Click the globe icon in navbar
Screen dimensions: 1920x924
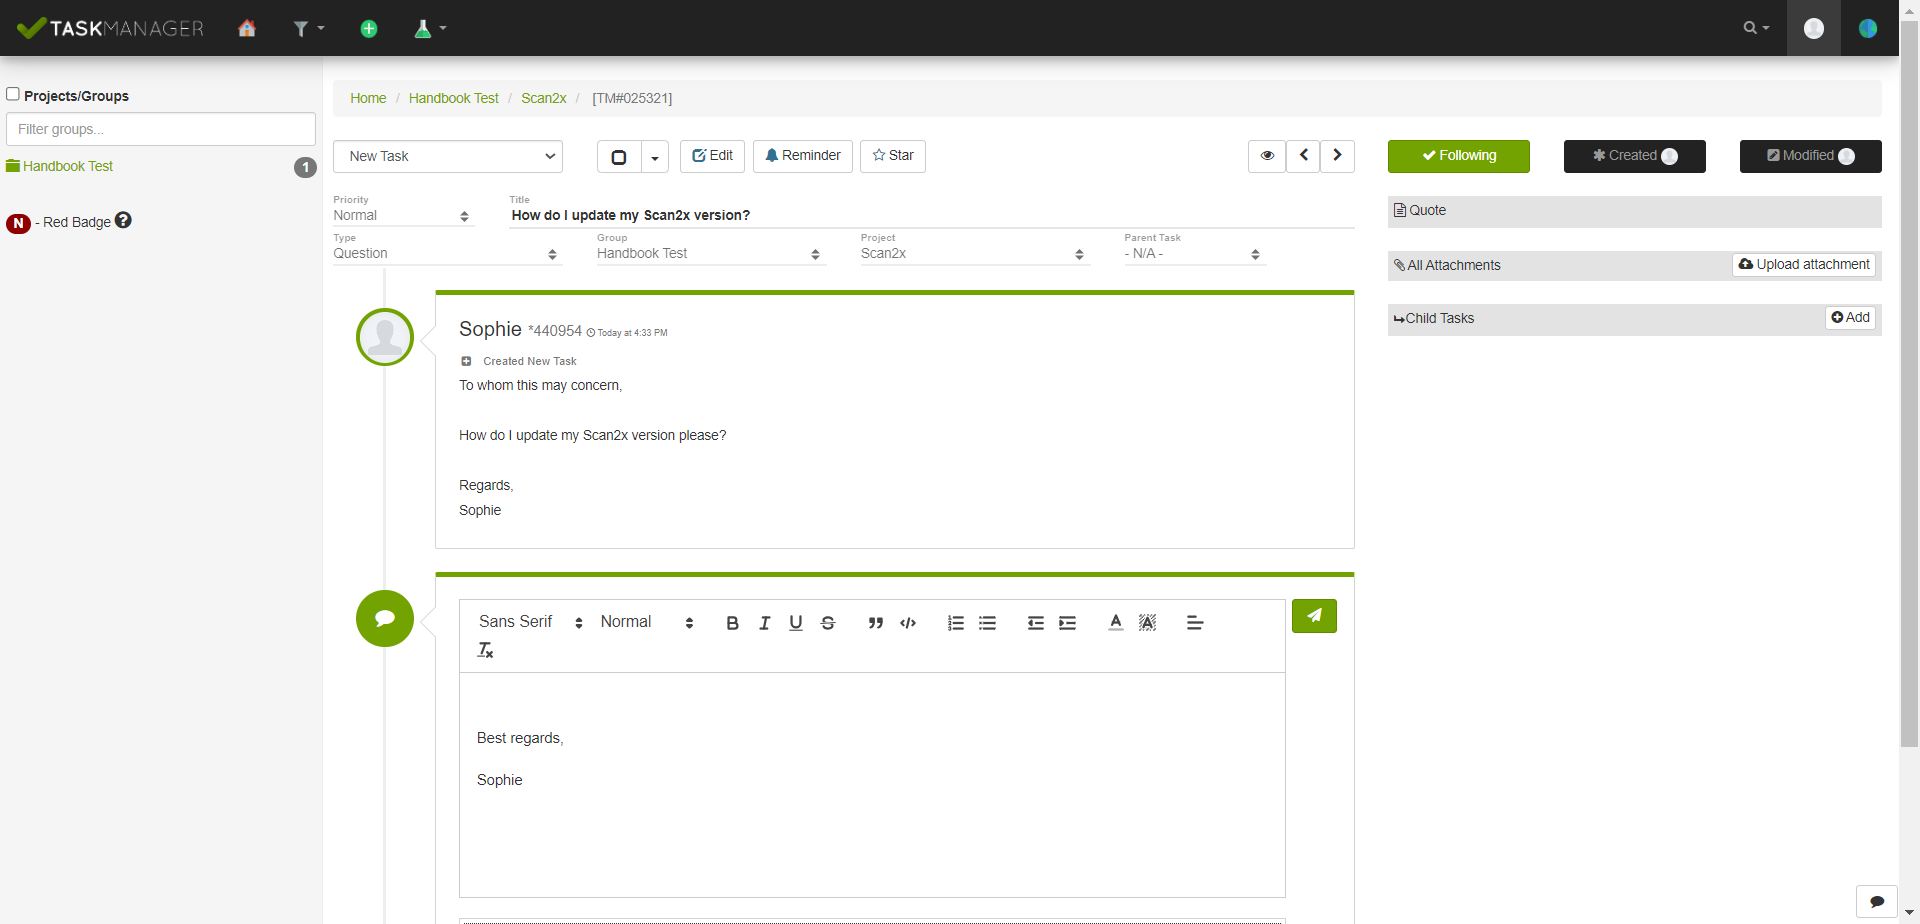tap(1868, 28)
